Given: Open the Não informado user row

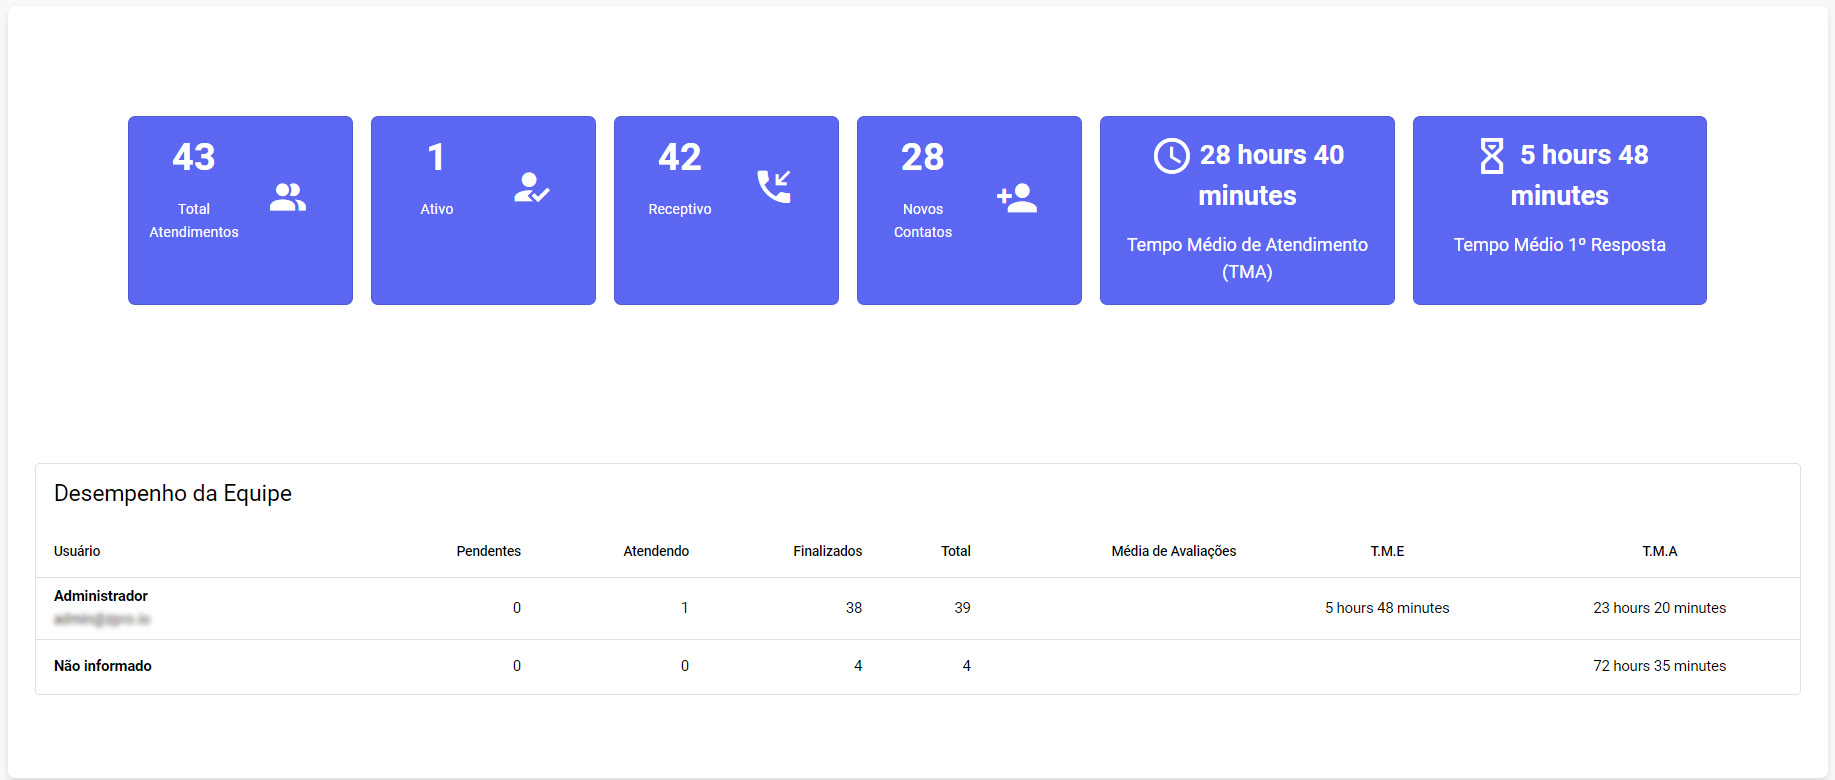Looking at the screenshot, I should click(x=103, y=666).
